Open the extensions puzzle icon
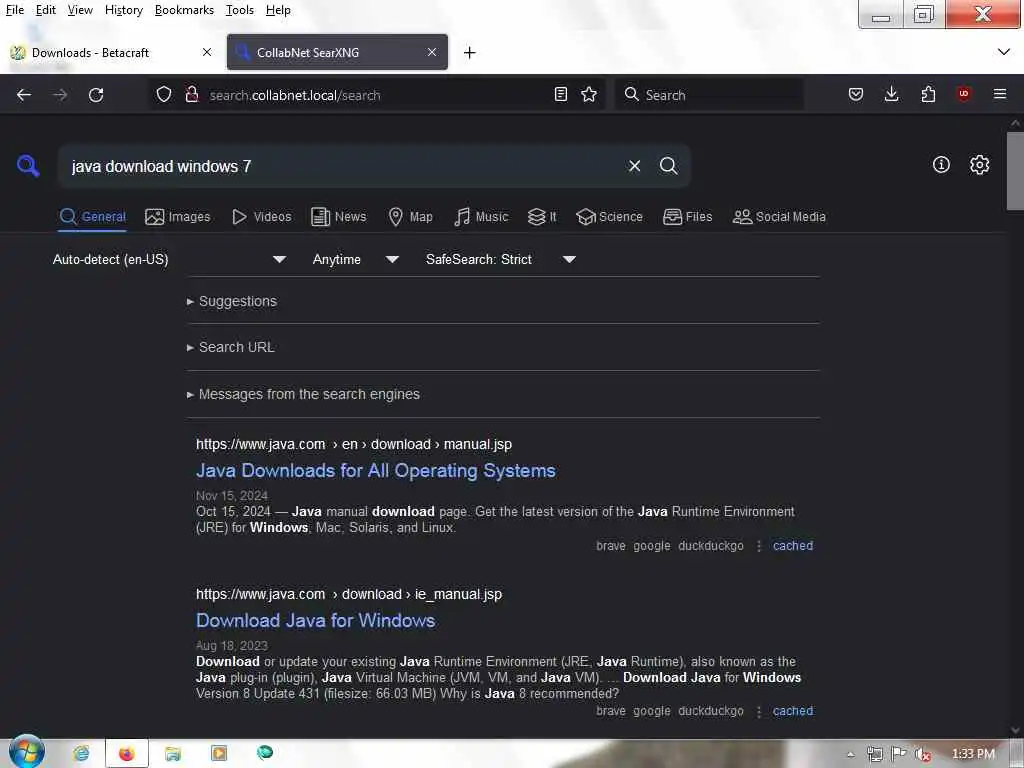The height and width of the screenshot is (768, 1024). pyautogui.click(x=928, y=95)
